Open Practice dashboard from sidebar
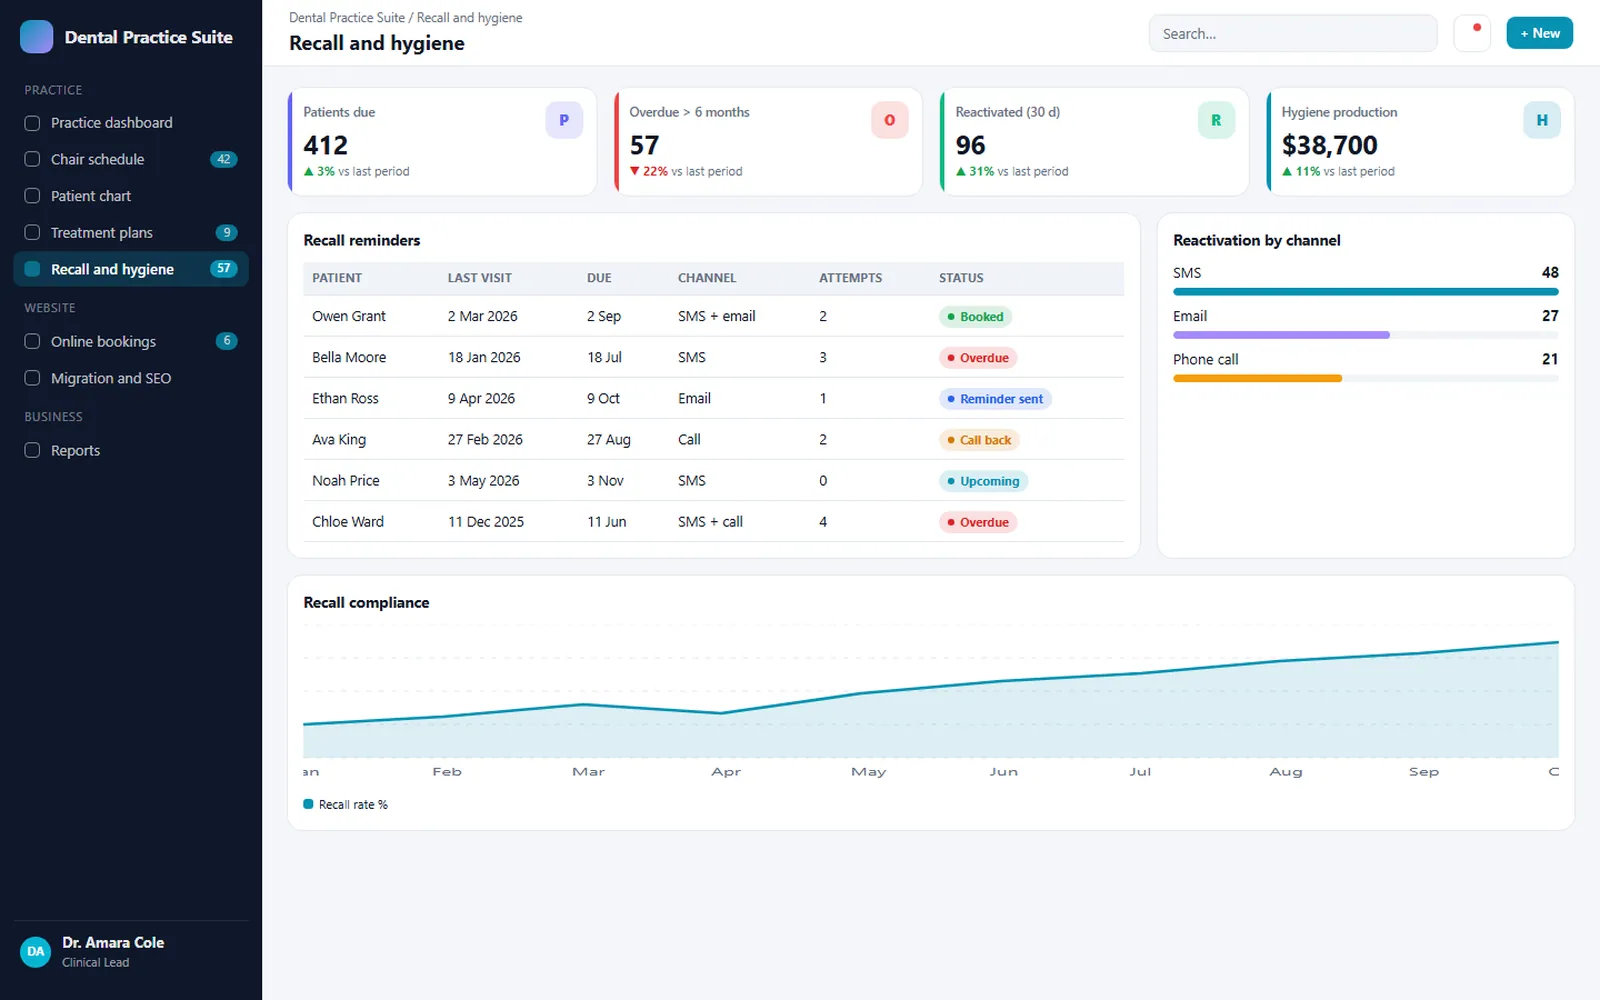1600x1000 pixels. 131,123
